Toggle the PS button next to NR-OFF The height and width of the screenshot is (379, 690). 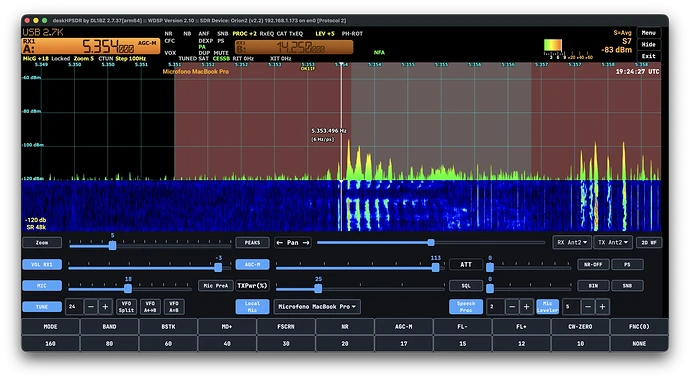(x=627, y=265)
